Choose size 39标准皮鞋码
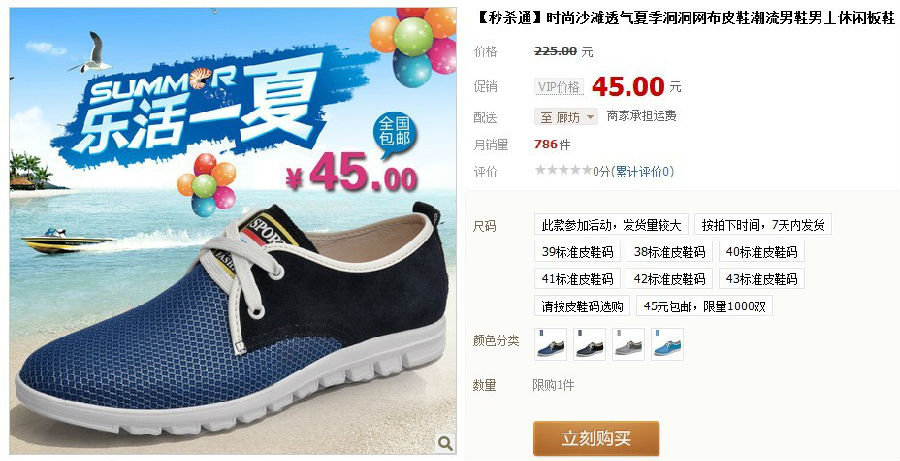900x461 pixels. [x=577, y=252]
